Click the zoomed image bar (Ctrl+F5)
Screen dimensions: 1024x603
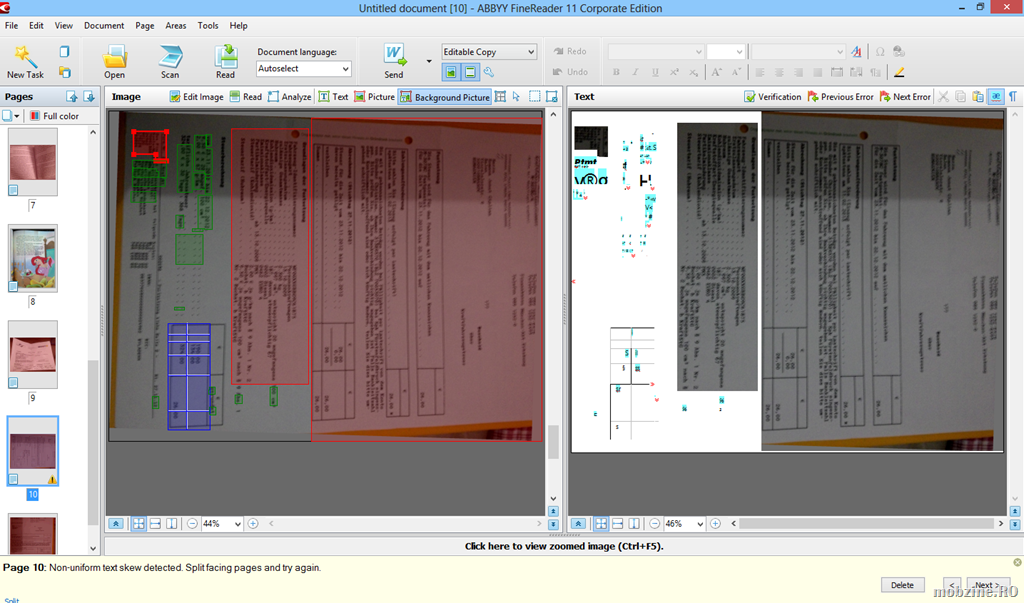(x=564, y=546)
